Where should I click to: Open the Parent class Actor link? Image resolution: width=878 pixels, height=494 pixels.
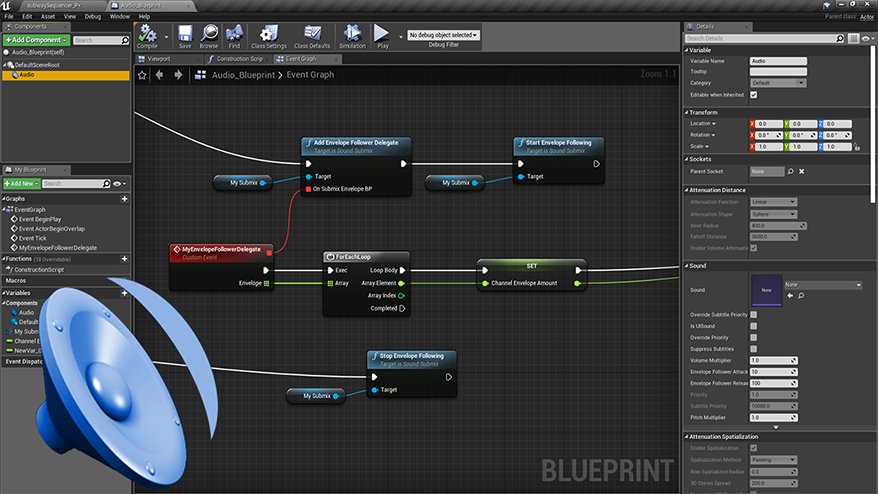tap(867, 17)
